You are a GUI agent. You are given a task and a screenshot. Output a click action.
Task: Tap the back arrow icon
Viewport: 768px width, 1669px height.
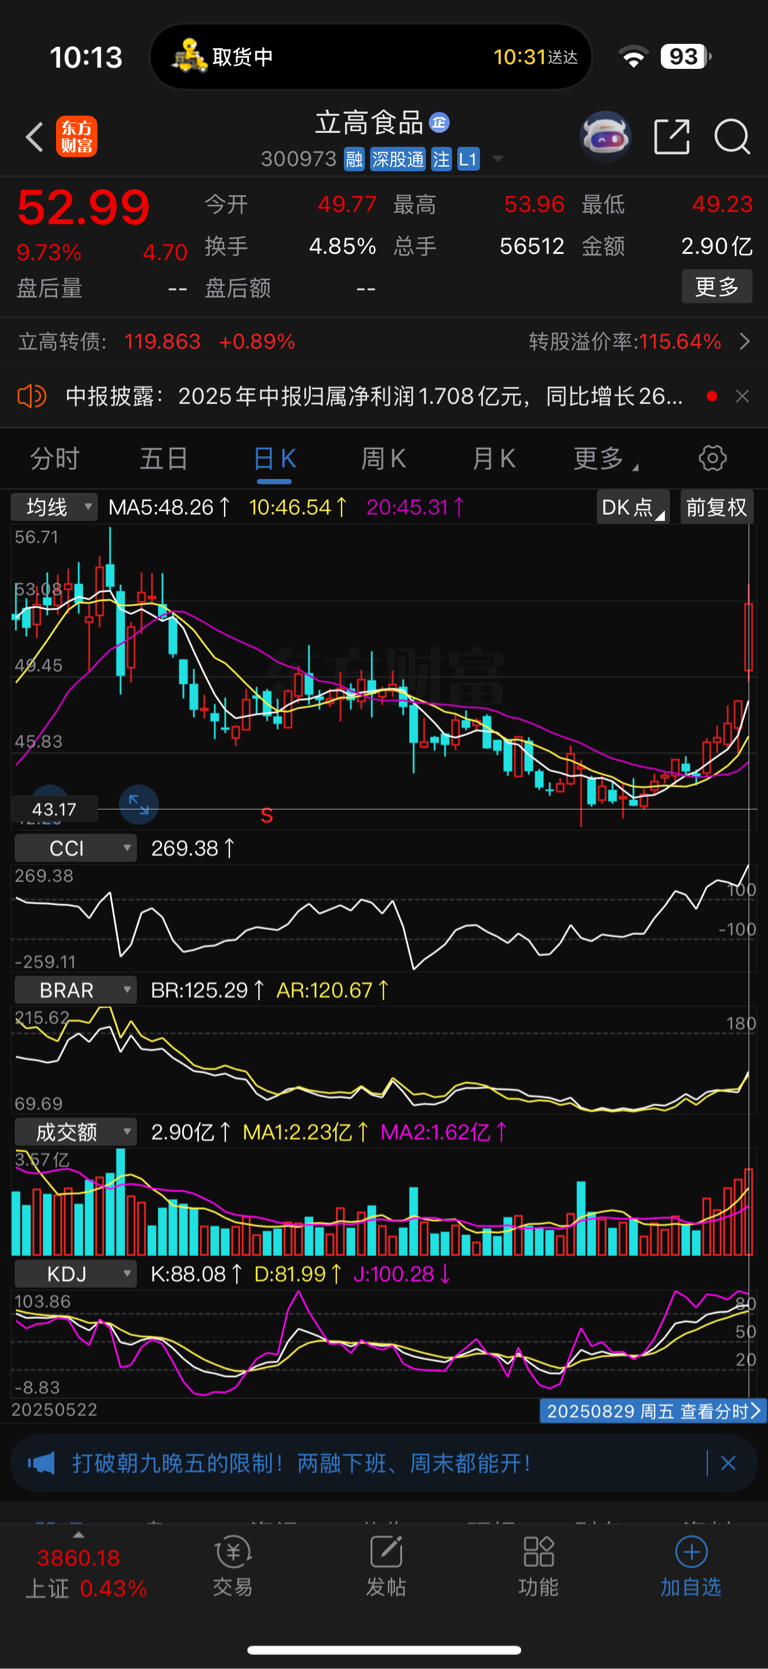pos(35,137)
